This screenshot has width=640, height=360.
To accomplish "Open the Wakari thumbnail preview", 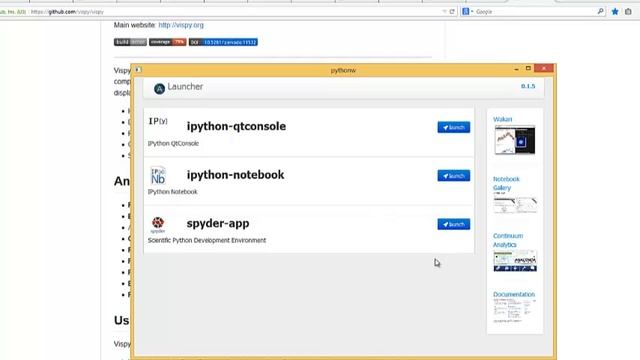I will [x=515, y=140].
